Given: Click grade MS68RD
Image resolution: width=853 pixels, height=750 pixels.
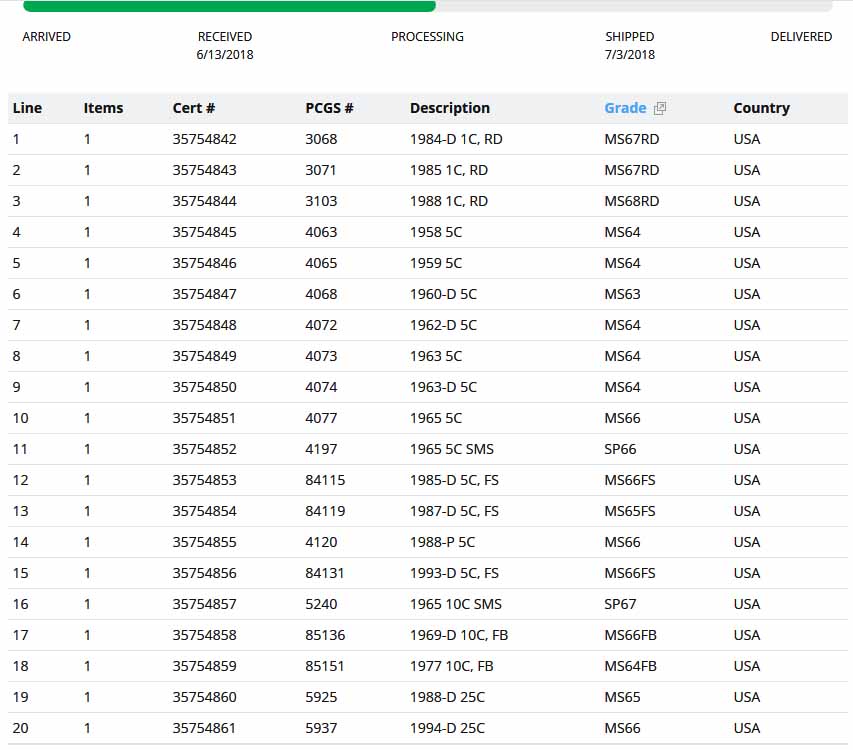Looking at the screenshot, I should click(x=632, y=201).
